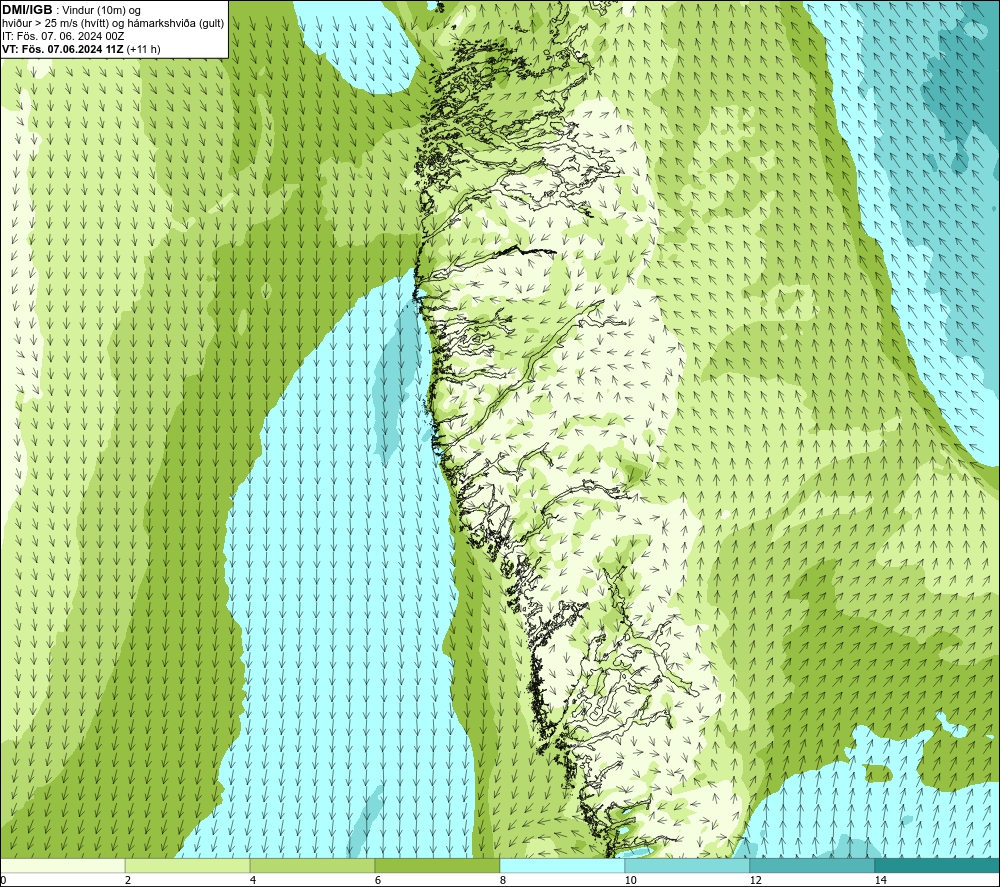1000x887 pixels.
Task: Click the legend scale label '6'
Action: (378, 881)
